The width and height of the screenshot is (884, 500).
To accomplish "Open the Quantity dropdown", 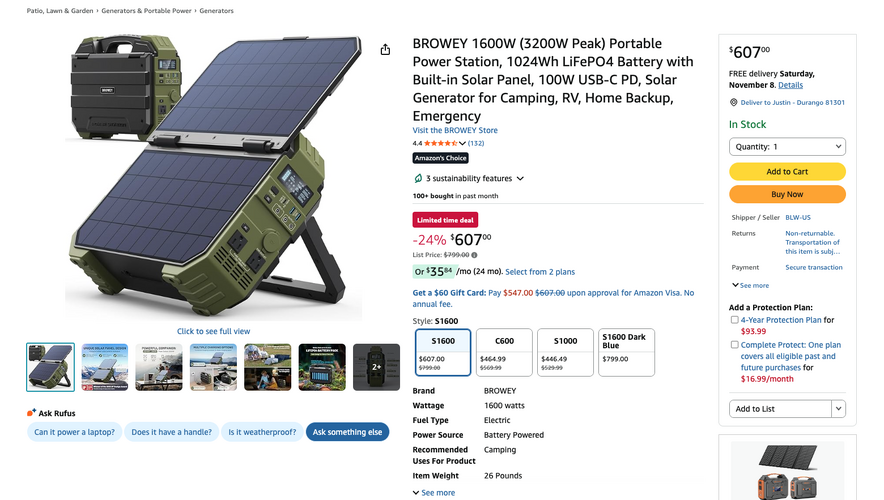I will (x=787, y=147).
